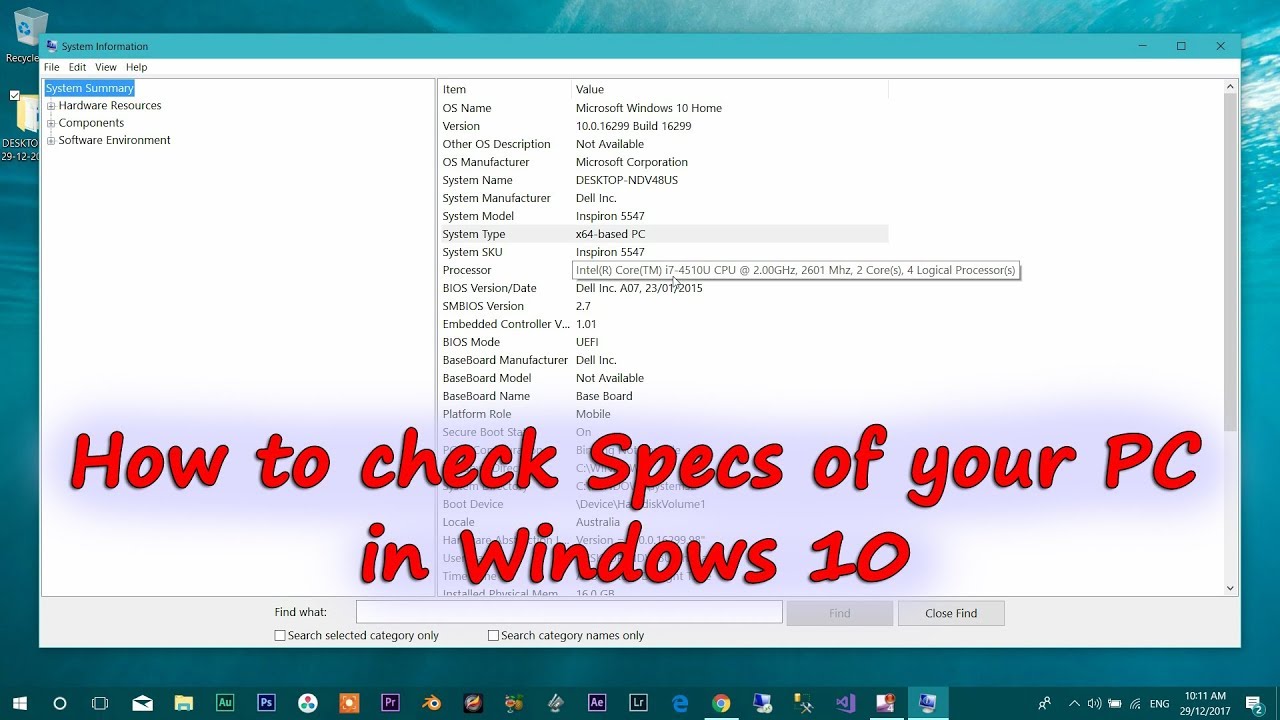1280x720 pixels.
Task: Launch Adobe Audition from the taskbar
Action: coord(225,703)
